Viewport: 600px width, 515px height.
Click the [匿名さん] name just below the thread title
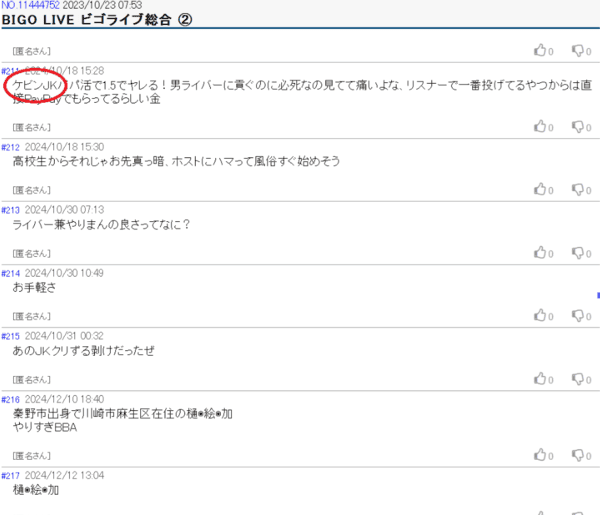click(x=31, y=51)
